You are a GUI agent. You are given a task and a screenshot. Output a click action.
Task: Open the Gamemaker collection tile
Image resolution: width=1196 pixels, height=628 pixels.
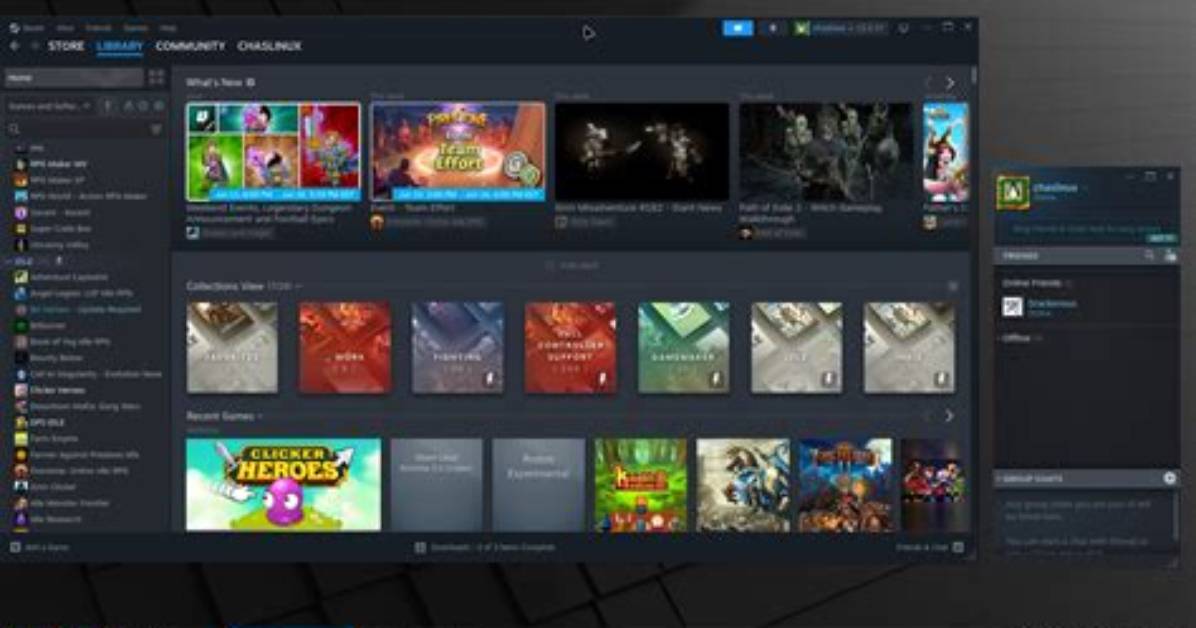[683, 347]
